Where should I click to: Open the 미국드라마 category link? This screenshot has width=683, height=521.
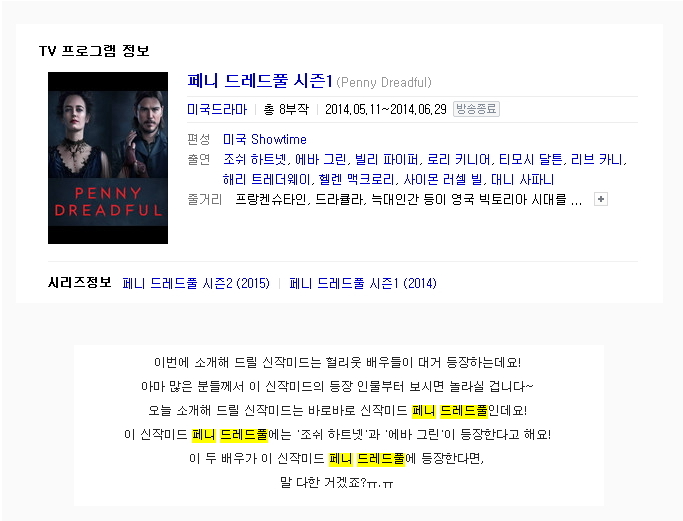coord(217,109)
